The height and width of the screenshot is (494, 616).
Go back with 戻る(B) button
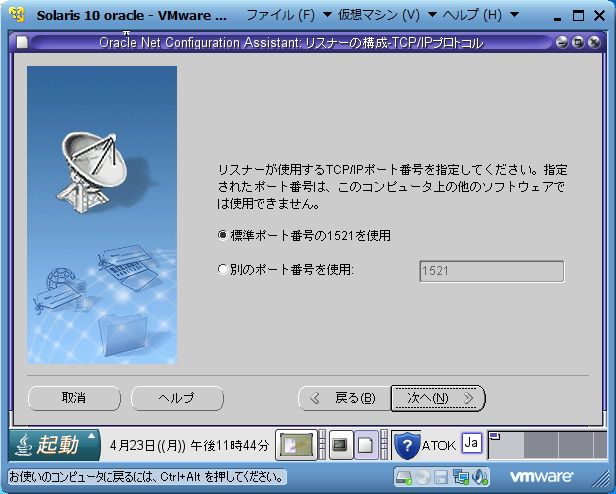click(345, 398)
